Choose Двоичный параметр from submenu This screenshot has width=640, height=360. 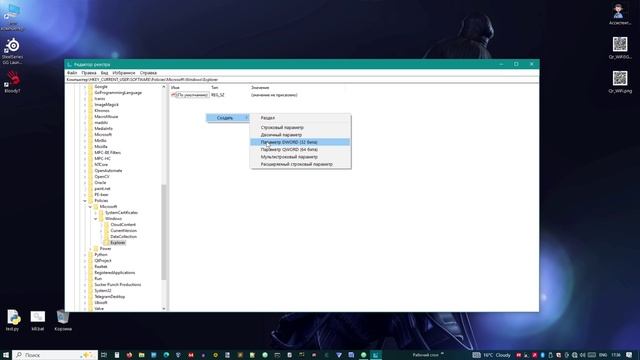pos(300,135)
